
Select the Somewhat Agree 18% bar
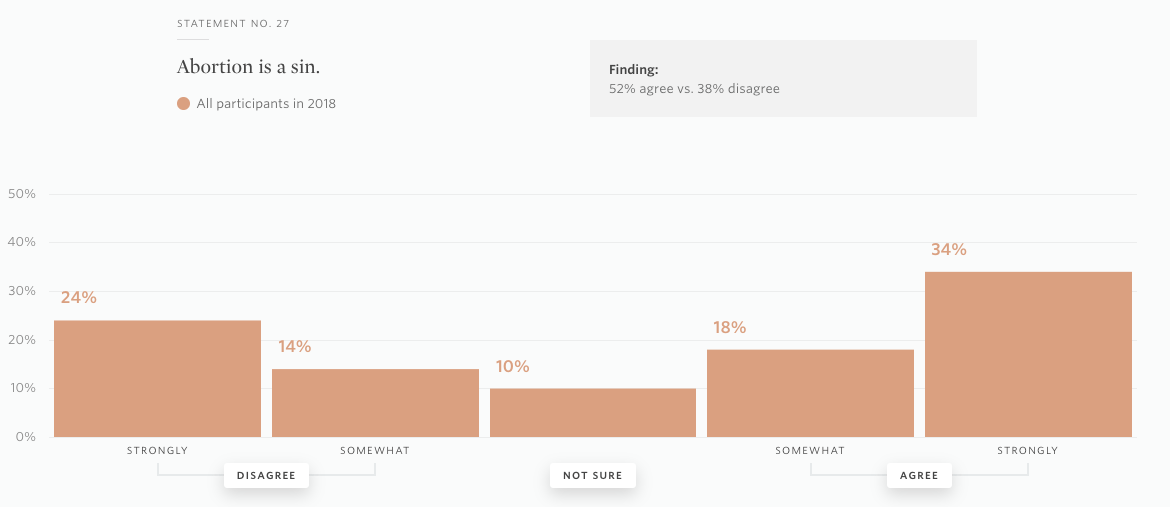(810, 394)
